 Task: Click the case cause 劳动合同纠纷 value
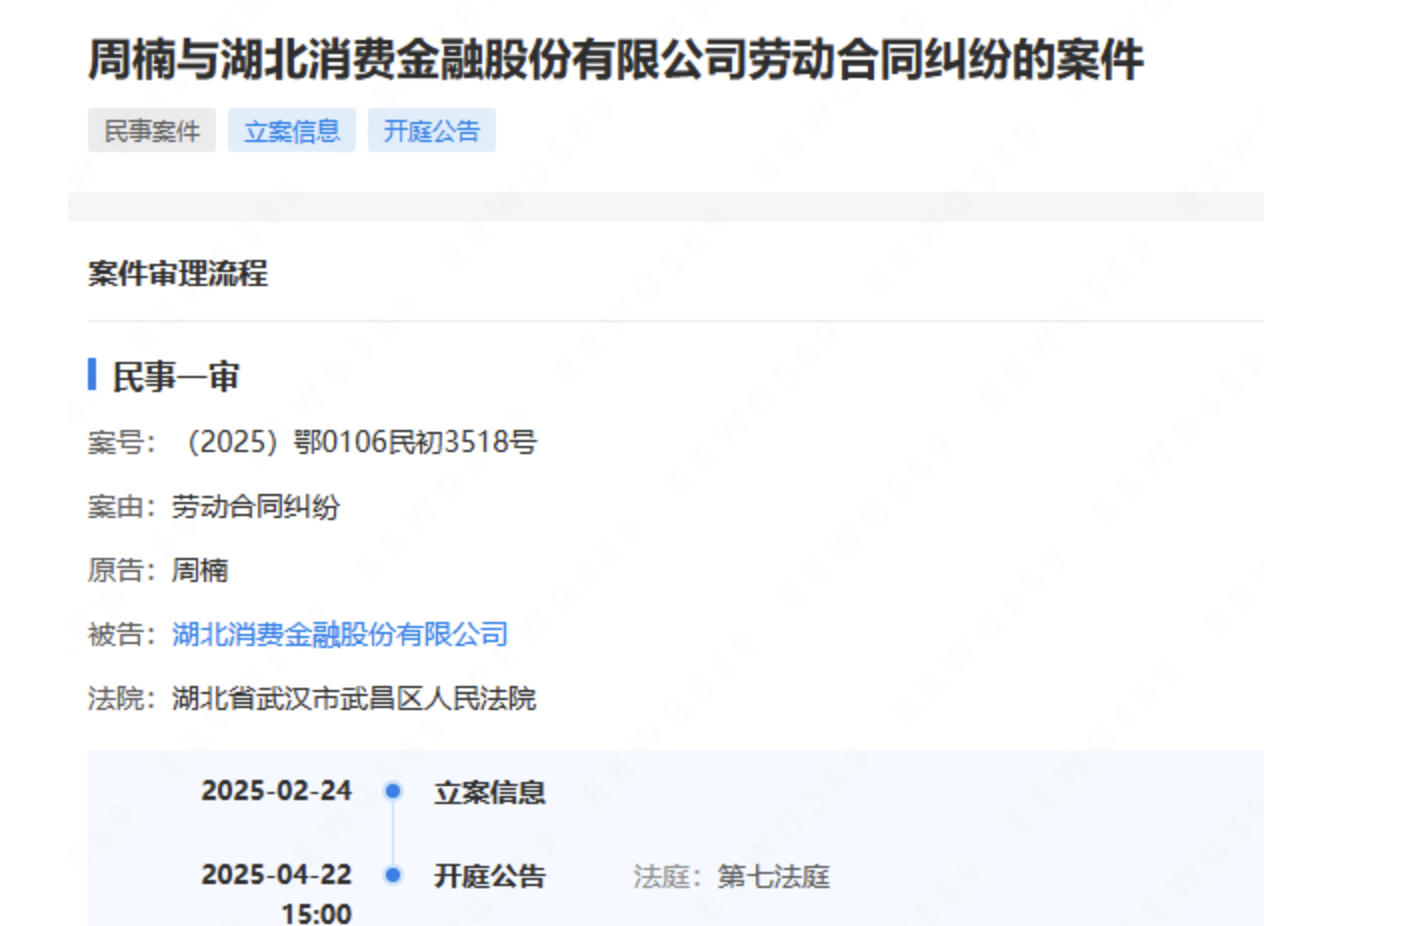[256, 506]
